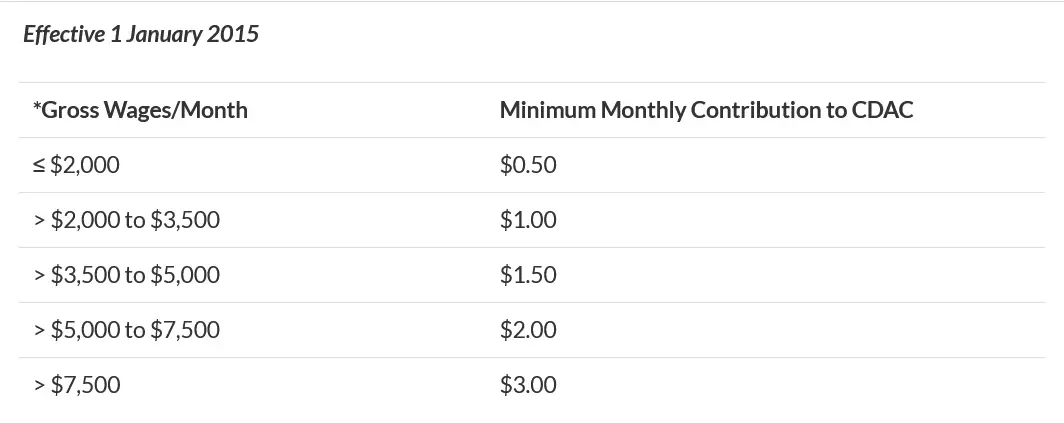1064x423 pixels.
Task: Select the '*Gross Wages/Month' column header
Action: 140,110
